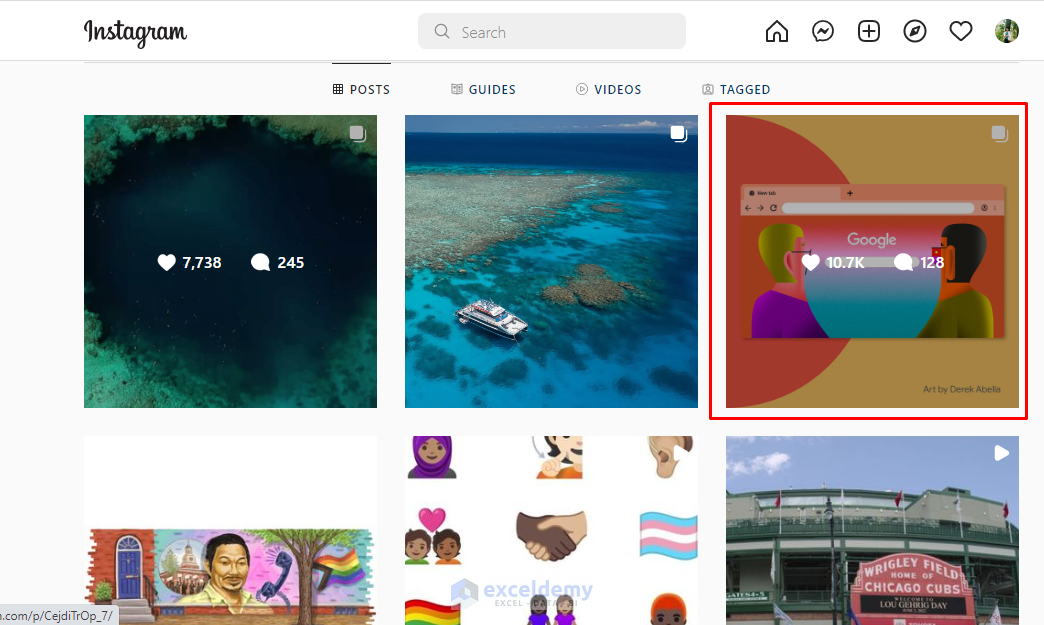The image size is (1044, 625).
Task: Open the activity heart icon
Action: click(960, 31)
